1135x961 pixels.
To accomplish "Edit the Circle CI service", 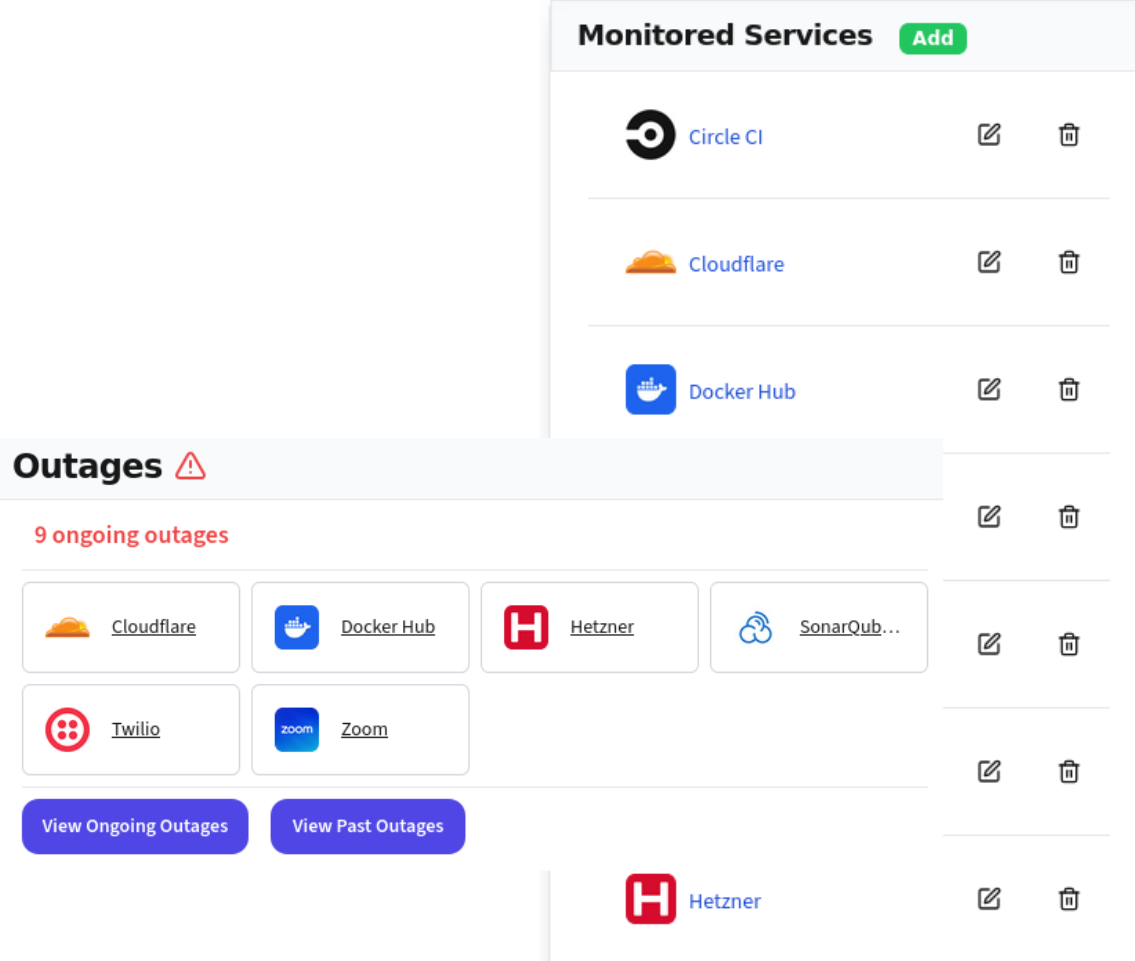I will pos(989,135).
